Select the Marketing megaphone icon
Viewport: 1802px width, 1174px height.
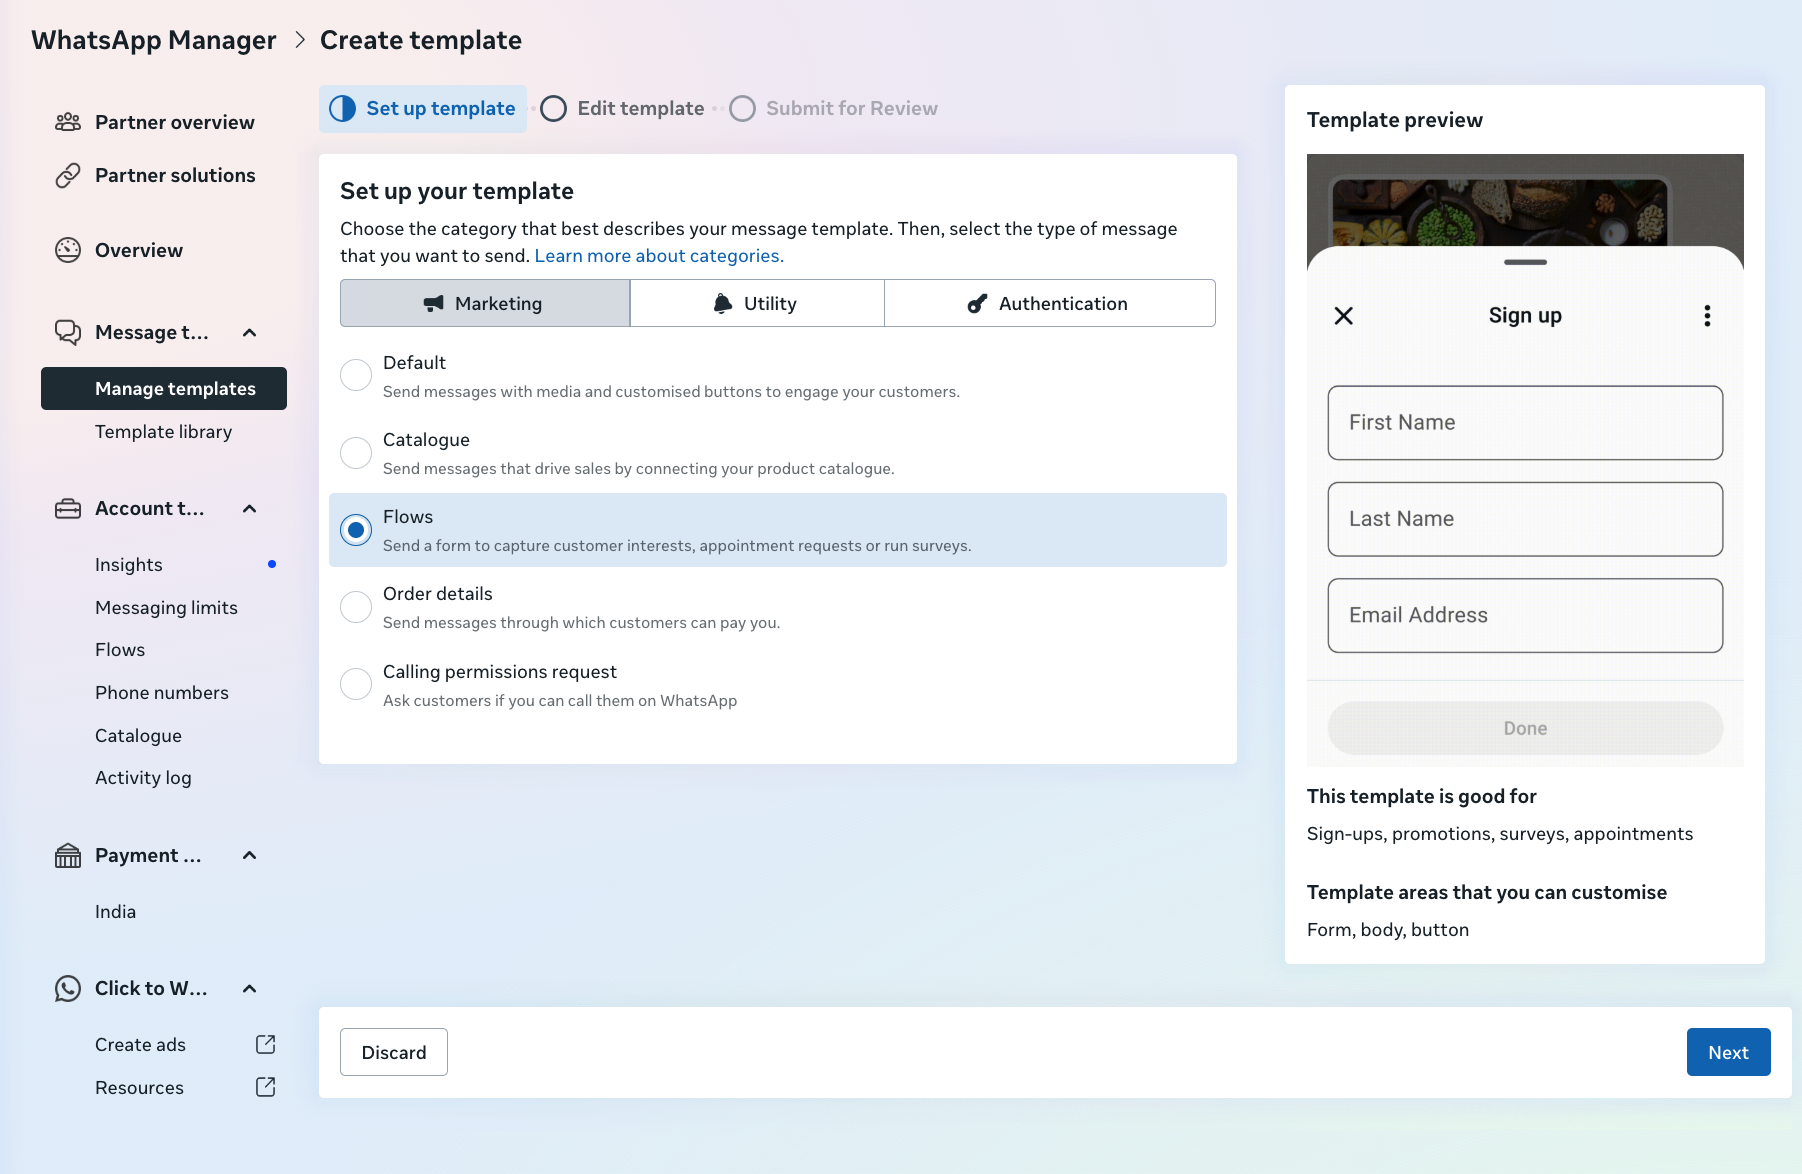pyautogui.click(x=433, y=303)
